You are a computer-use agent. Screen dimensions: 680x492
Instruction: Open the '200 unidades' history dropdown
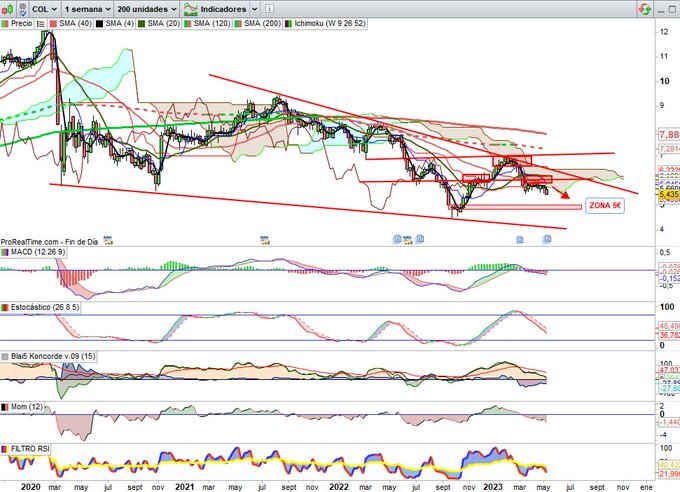[x=147, y=9]
